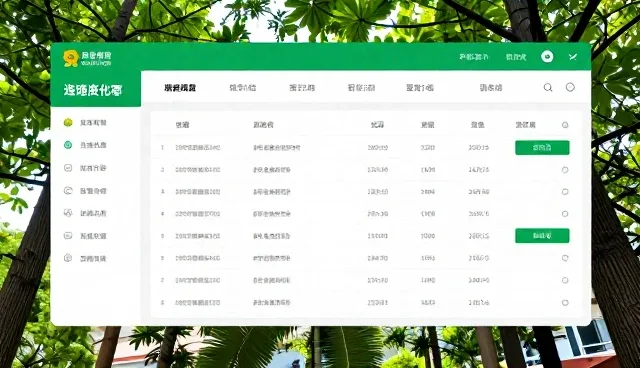Open the first text link in green header
The height and width of the screenshot is (368, 640).
click(x=473, y=57)
